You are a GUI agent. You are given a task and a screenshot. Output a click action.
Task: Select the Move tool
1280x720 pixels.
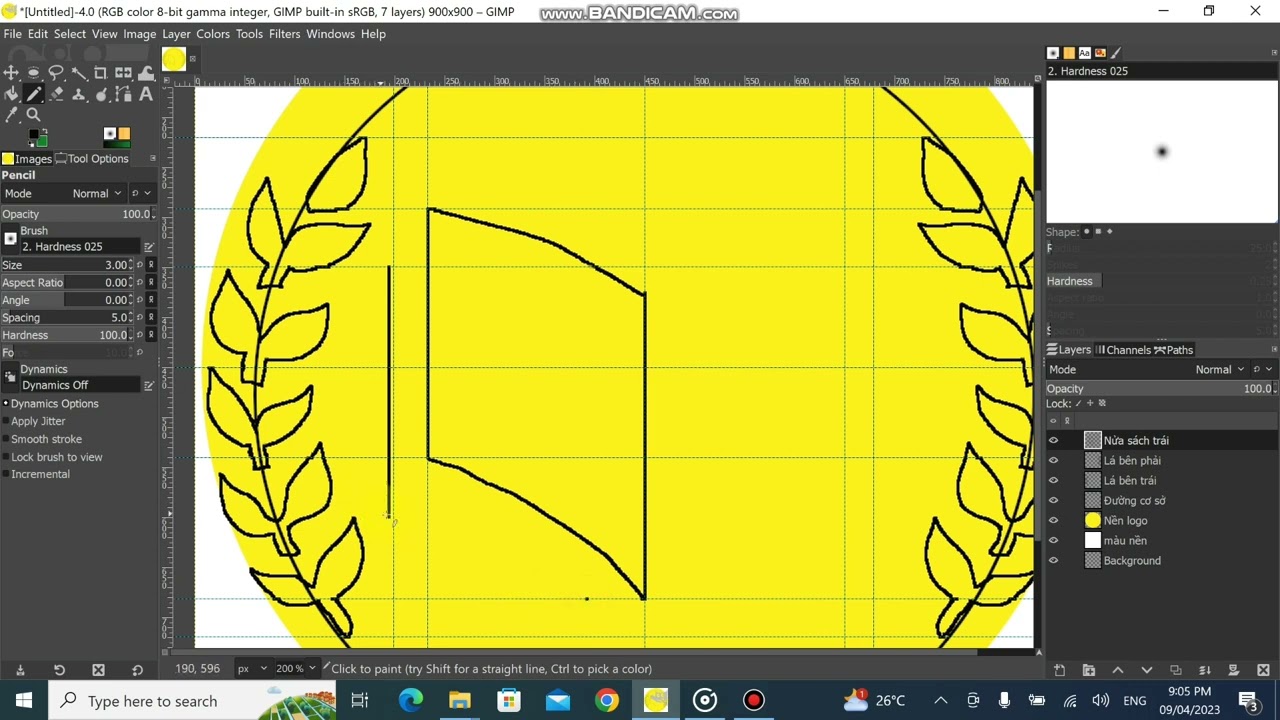[11, 73]
